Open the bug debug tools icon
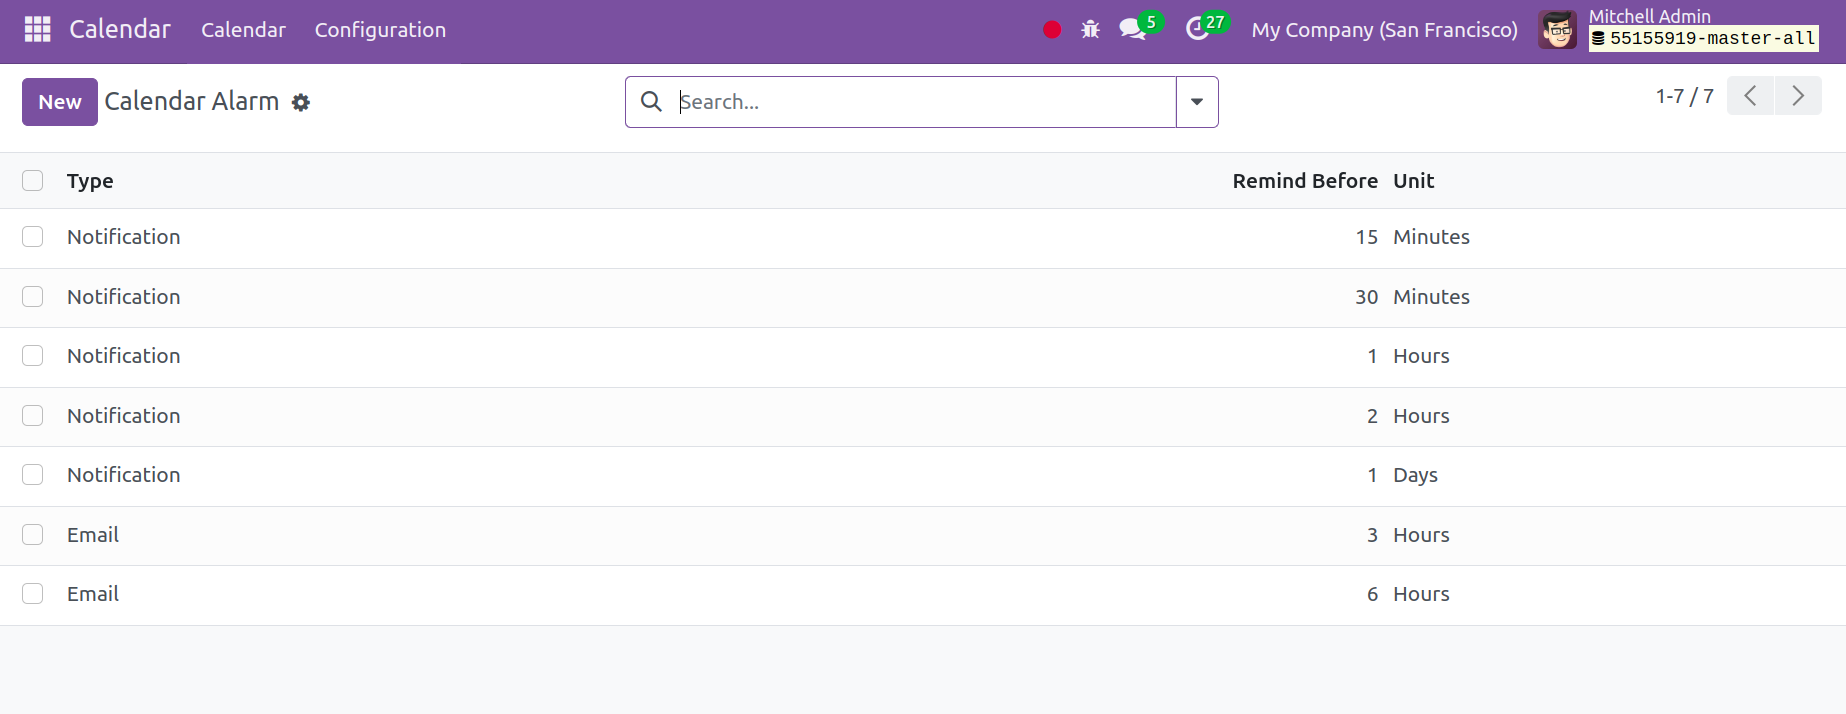This screenshot has height=714, width=1846. [1090, 30]
